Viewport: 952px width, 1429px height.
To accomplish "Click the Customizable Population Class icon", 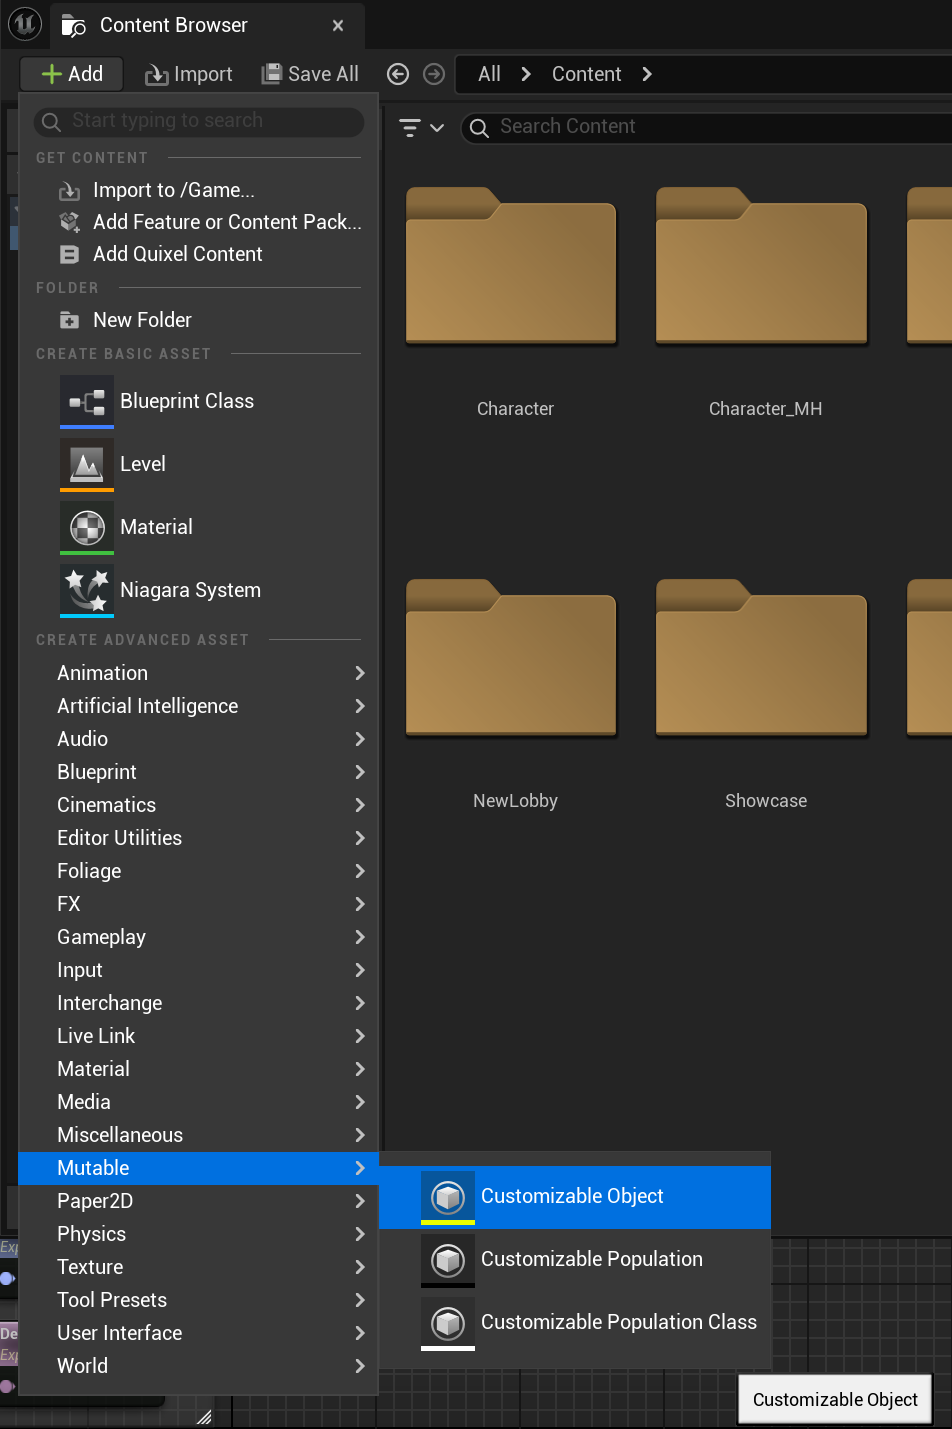I will click(x=448, y=1322).
